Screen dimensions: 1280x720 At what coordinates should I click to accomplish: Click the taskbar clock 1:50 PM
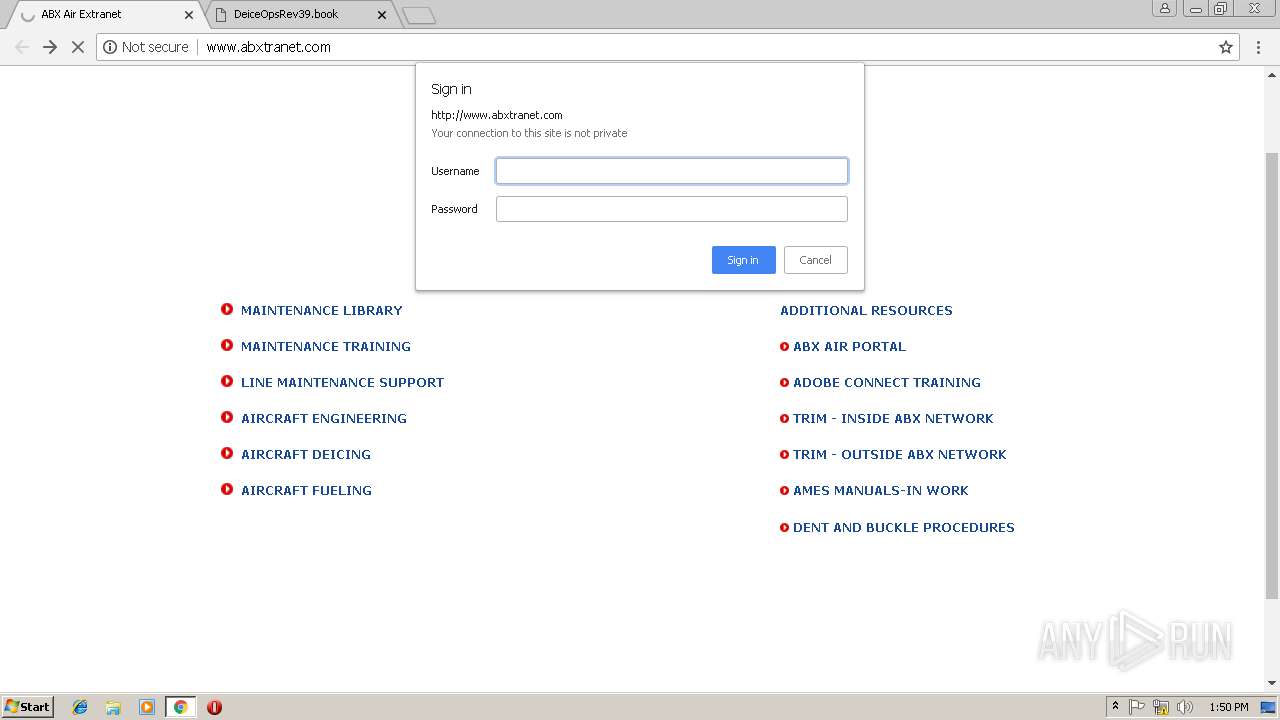[1229, 707]
